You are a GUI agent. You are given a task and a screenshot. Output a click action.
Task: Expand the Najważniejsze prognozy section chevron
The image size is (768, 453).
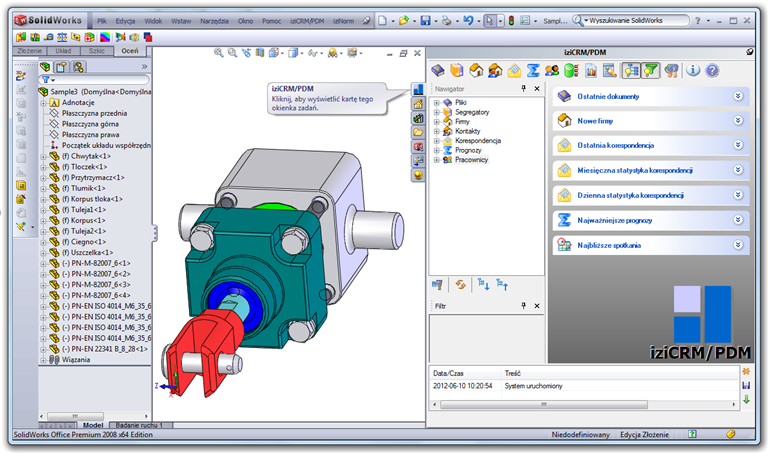[738, 220]
